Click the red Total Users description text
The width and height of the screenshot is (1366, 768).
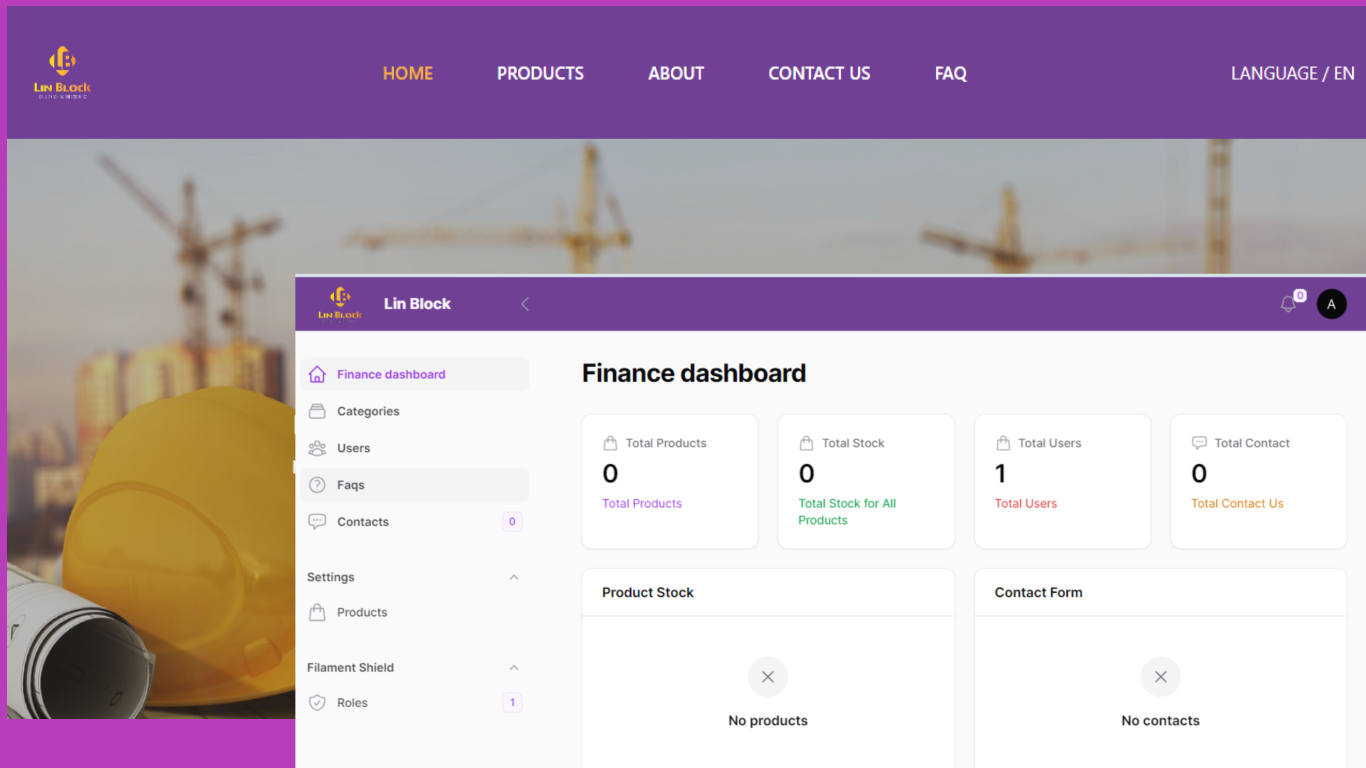pyautogui.click(x=1026, y=503)
